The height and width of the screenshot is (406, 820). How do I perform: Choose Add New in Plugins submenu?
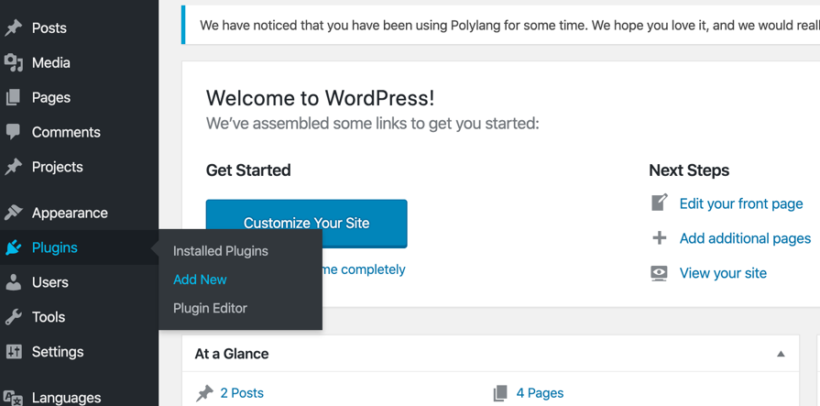[200, 280]
